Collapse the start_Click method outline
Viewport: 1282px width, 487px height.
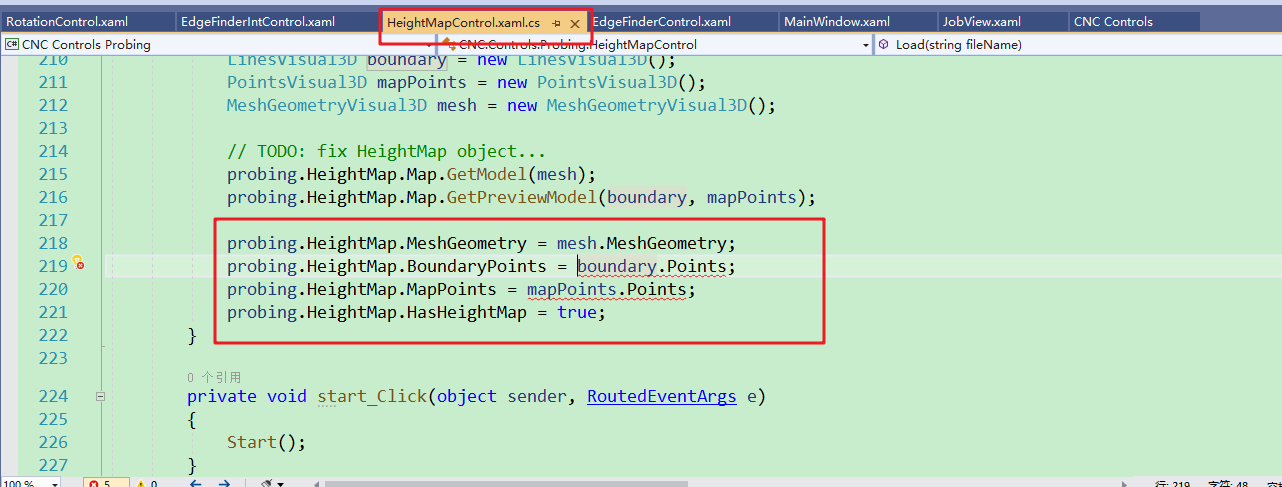click(x=100, y=396)
